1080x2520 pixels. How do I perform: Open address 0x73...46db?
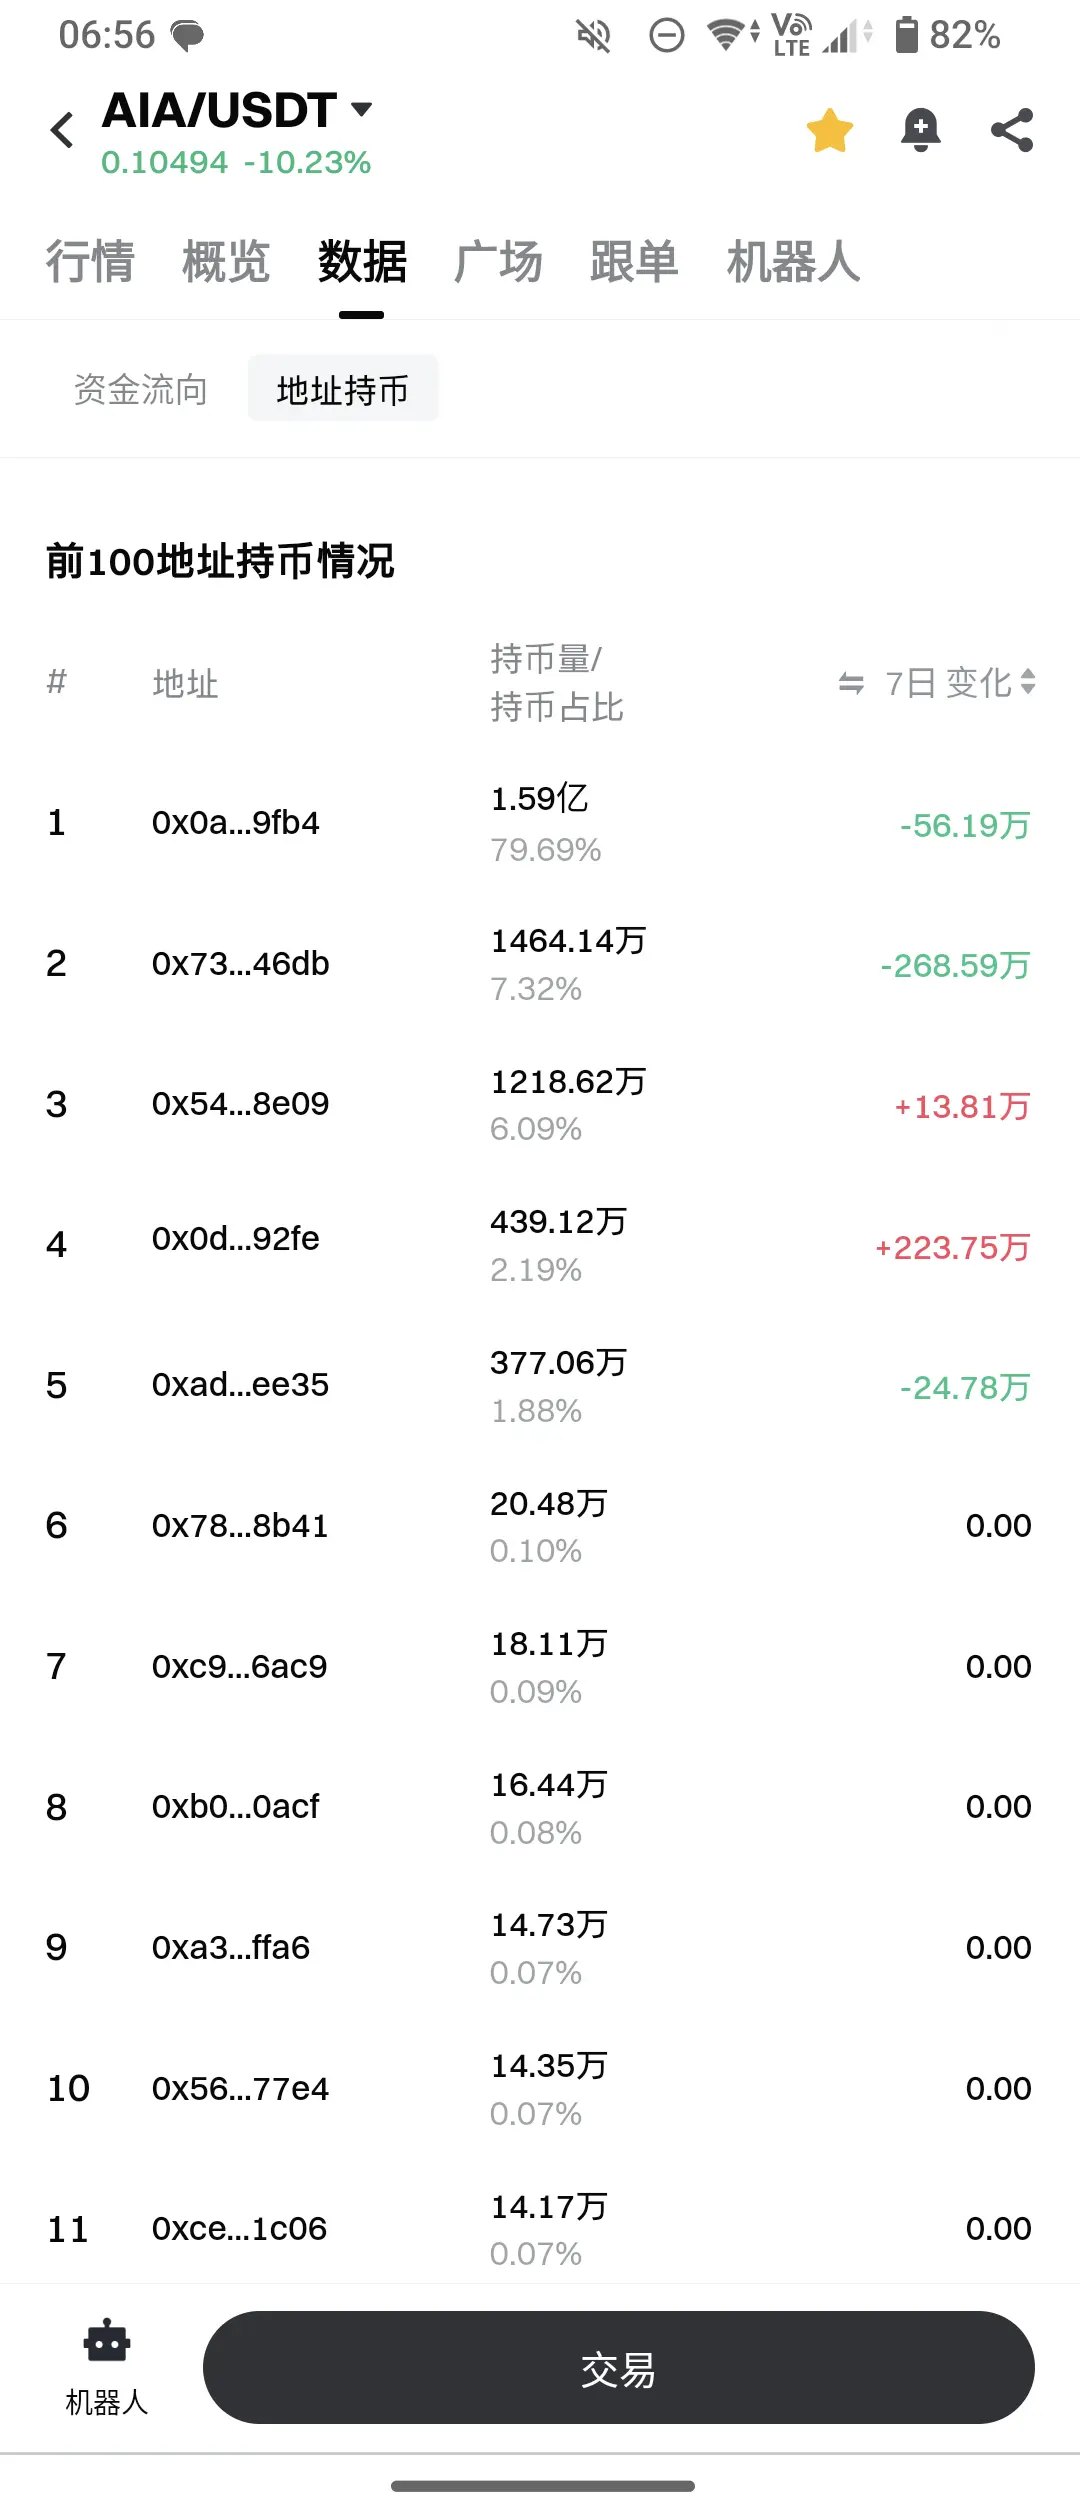click(240, 964)
